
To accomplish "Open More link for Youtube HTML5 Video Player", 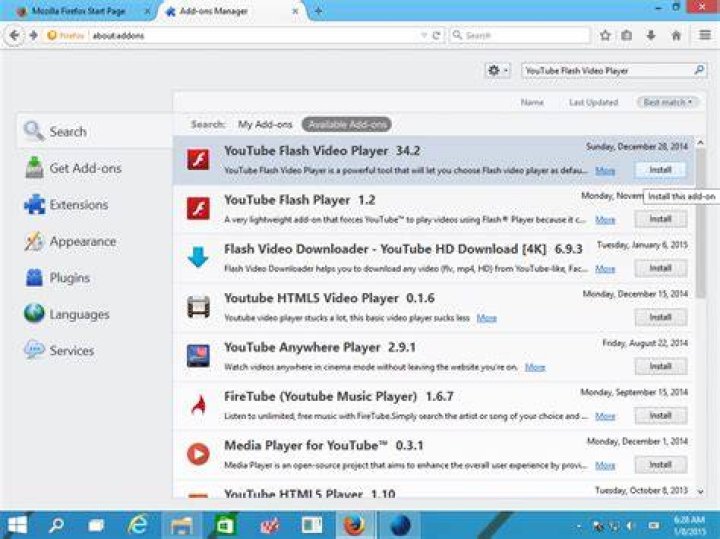I will pyautogui.click(x=487, y=318).
